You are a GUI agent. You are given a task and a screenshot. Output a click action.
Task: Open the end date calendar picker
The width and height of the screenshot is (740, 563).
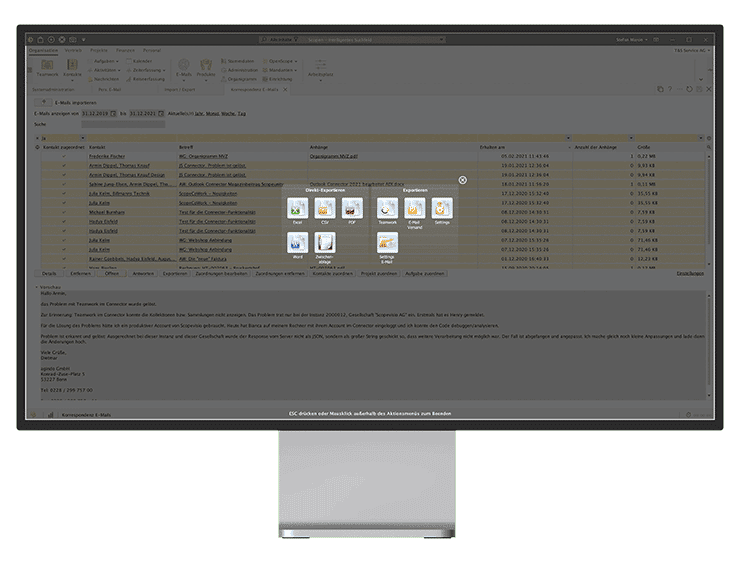161,114
